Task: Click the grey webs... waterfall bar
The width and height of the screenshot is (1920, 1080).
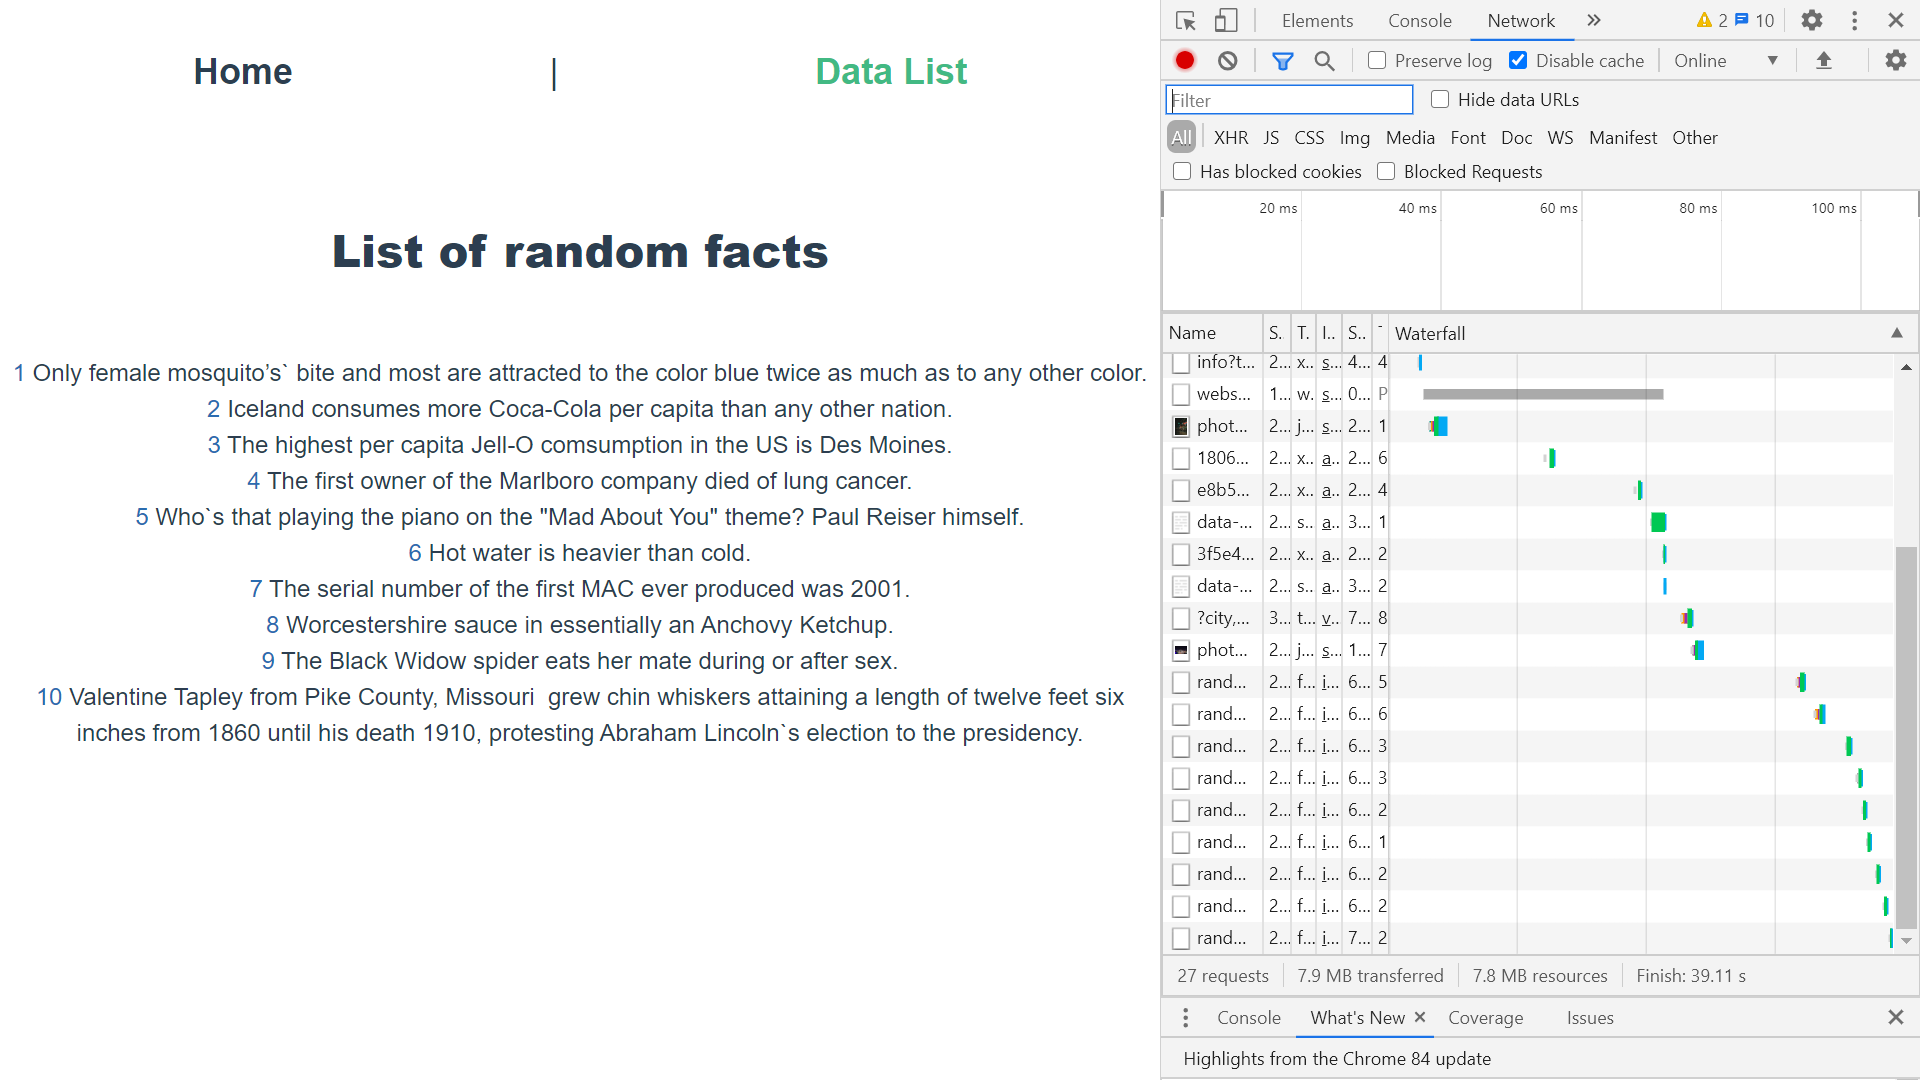Action: [1543, 394]
